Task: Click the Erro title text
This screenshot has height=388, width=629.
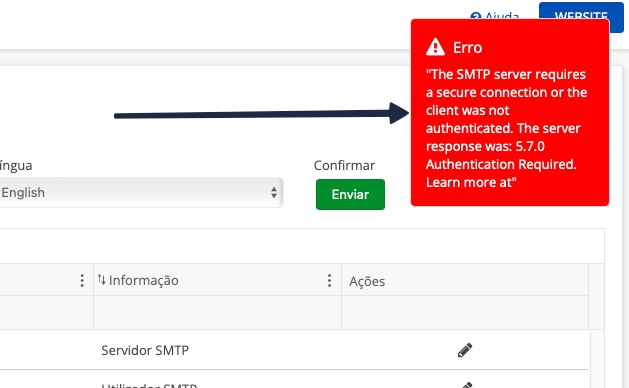Action: 467,48
